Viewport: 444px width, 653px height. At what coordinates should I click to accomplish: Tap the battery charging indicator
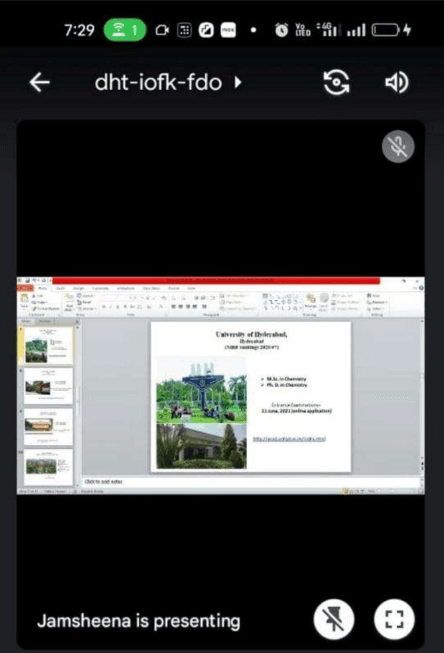pyautogui.click(x=392, y=30)
